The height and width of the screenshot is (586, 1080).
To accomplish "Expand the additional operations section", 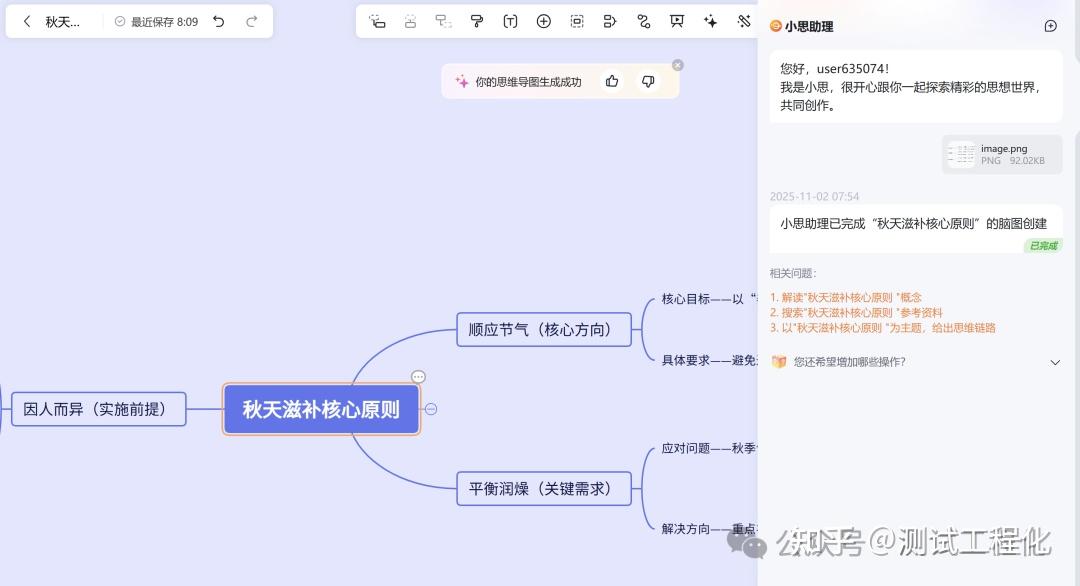I will (1055, 362).
